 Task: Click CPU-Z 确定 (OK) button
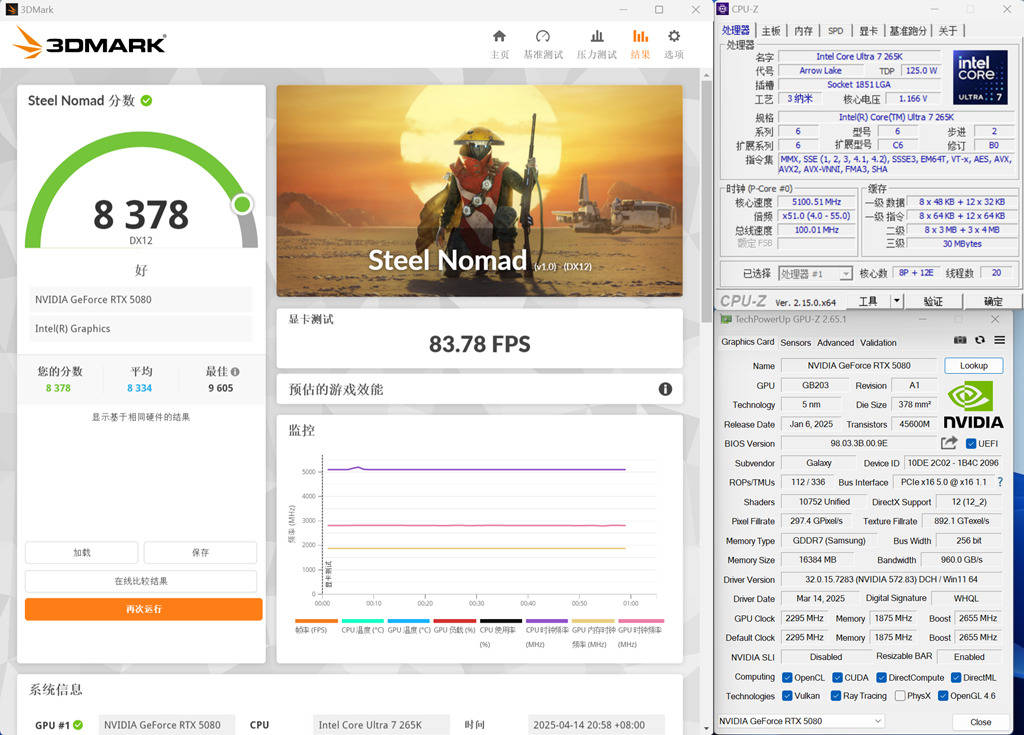(993, 301)
